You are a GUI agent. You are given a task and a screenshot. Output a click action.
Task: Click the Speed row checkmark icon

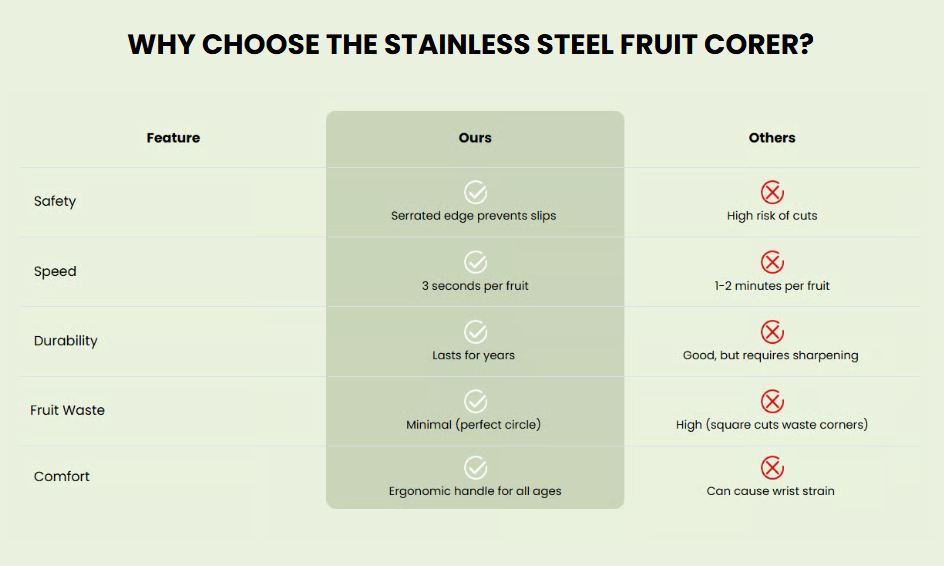point(475,262)
